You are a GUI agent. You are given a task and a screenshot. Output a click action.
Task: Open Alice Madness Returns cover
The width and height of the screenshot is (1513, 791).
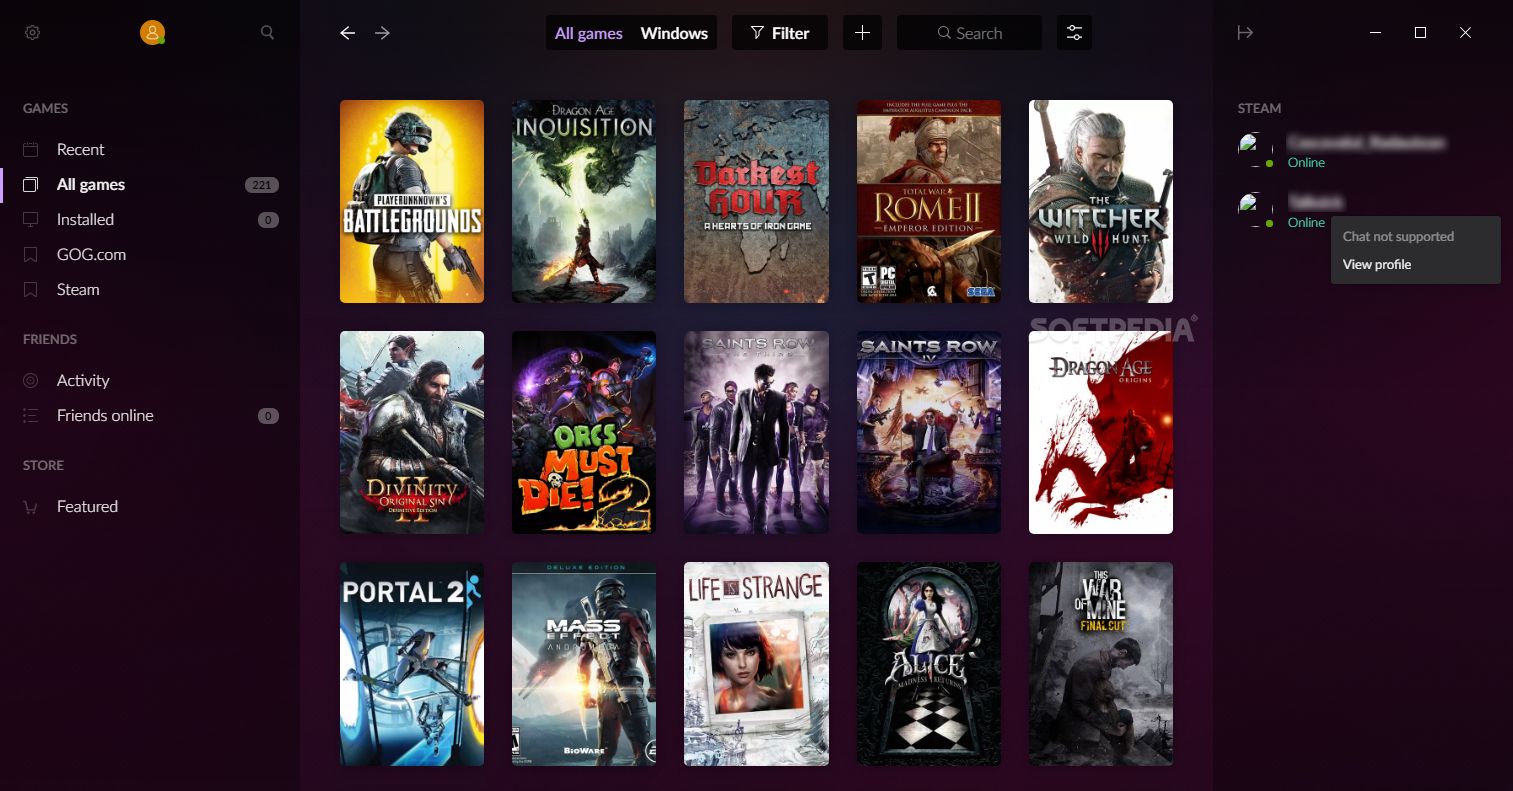point(929,664)
